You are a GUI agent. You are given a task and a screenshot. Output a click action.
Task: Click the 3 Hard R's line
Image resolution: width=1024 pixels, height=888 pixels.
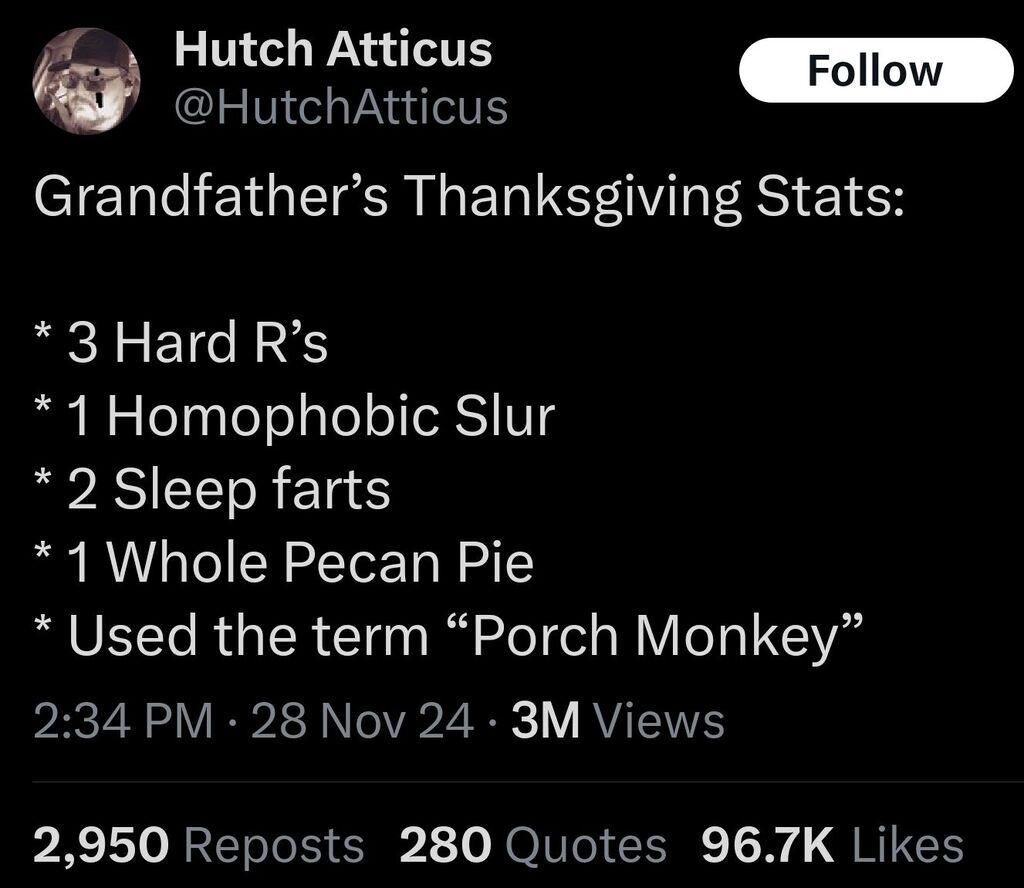196,344
